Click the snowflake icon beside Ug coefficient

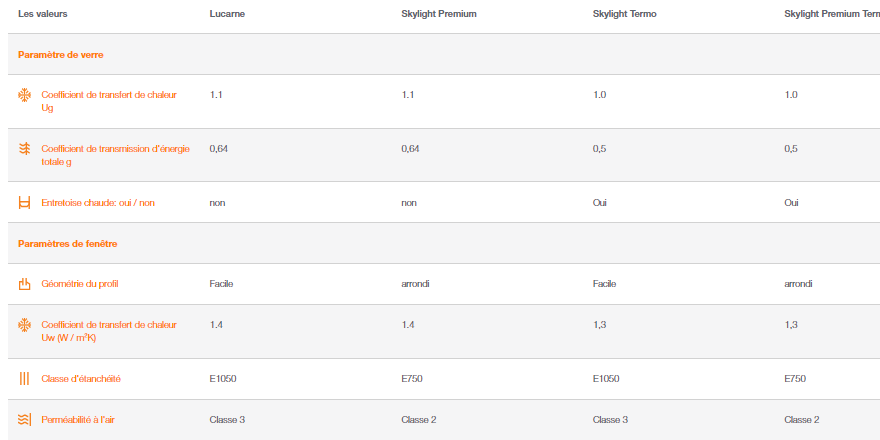[x=24, y=95]
